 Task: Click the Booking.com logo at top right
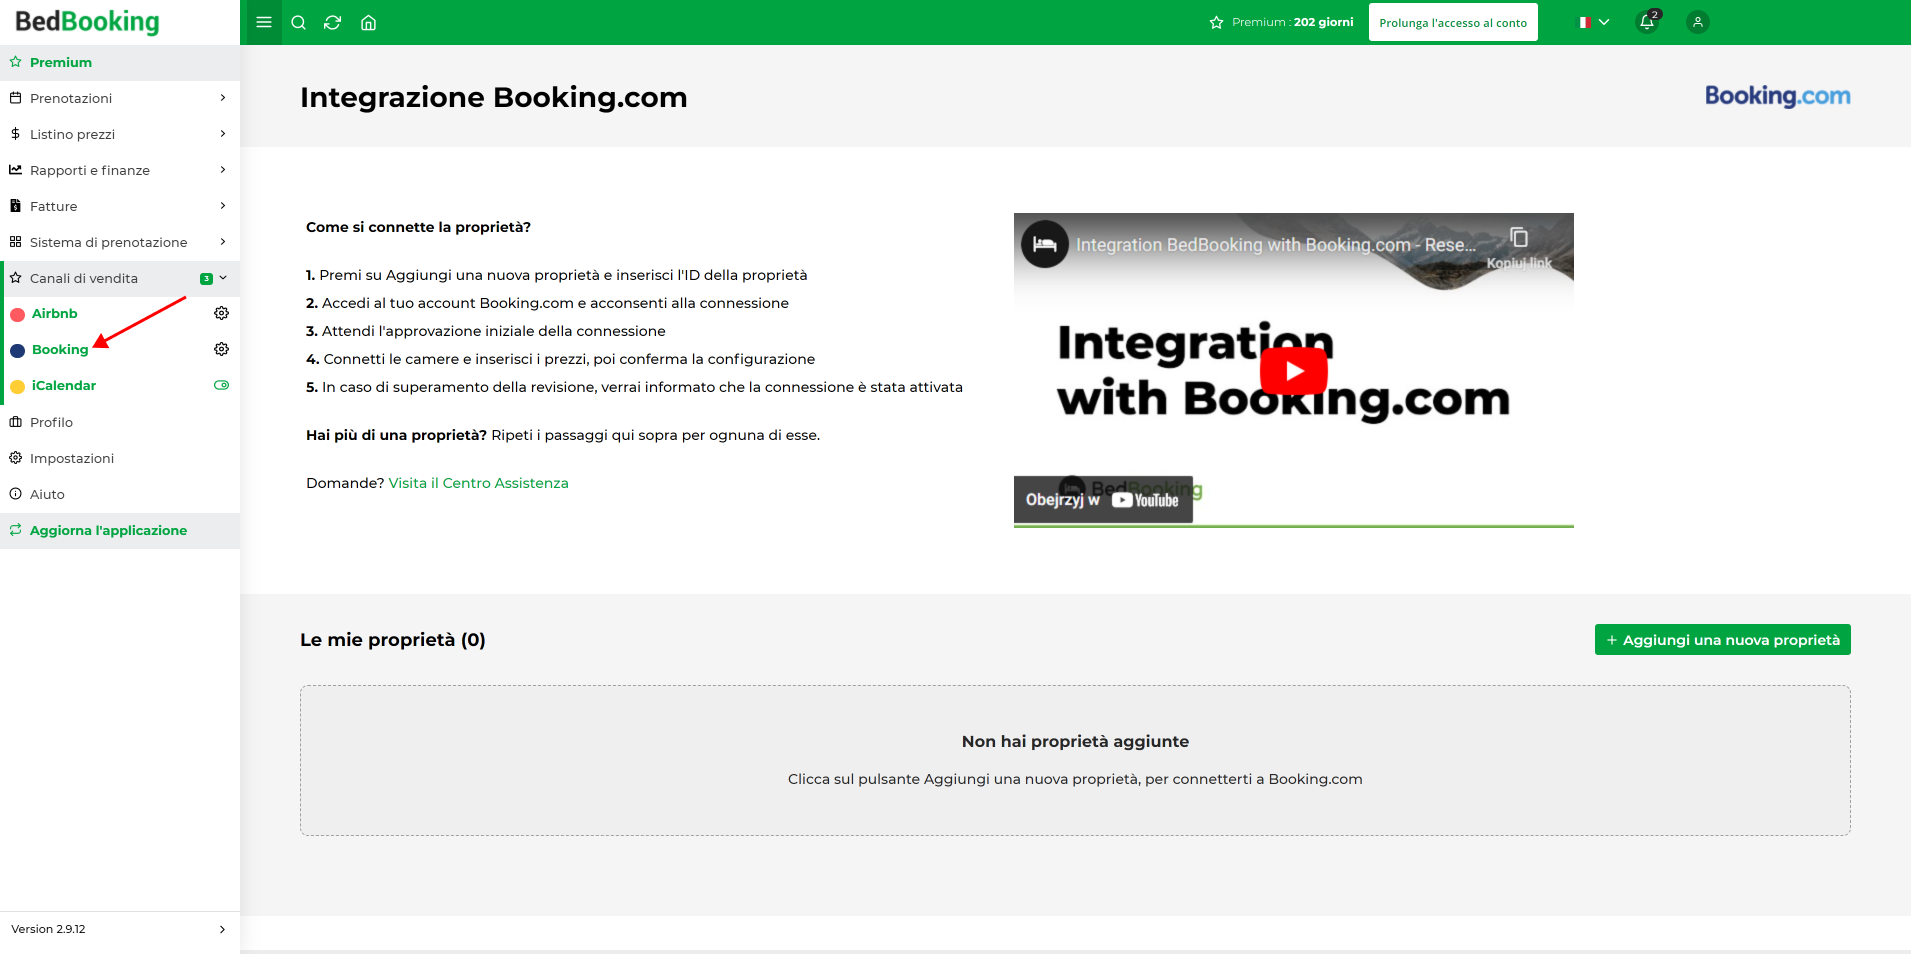pyautogui.click(x=1777, y=96)
